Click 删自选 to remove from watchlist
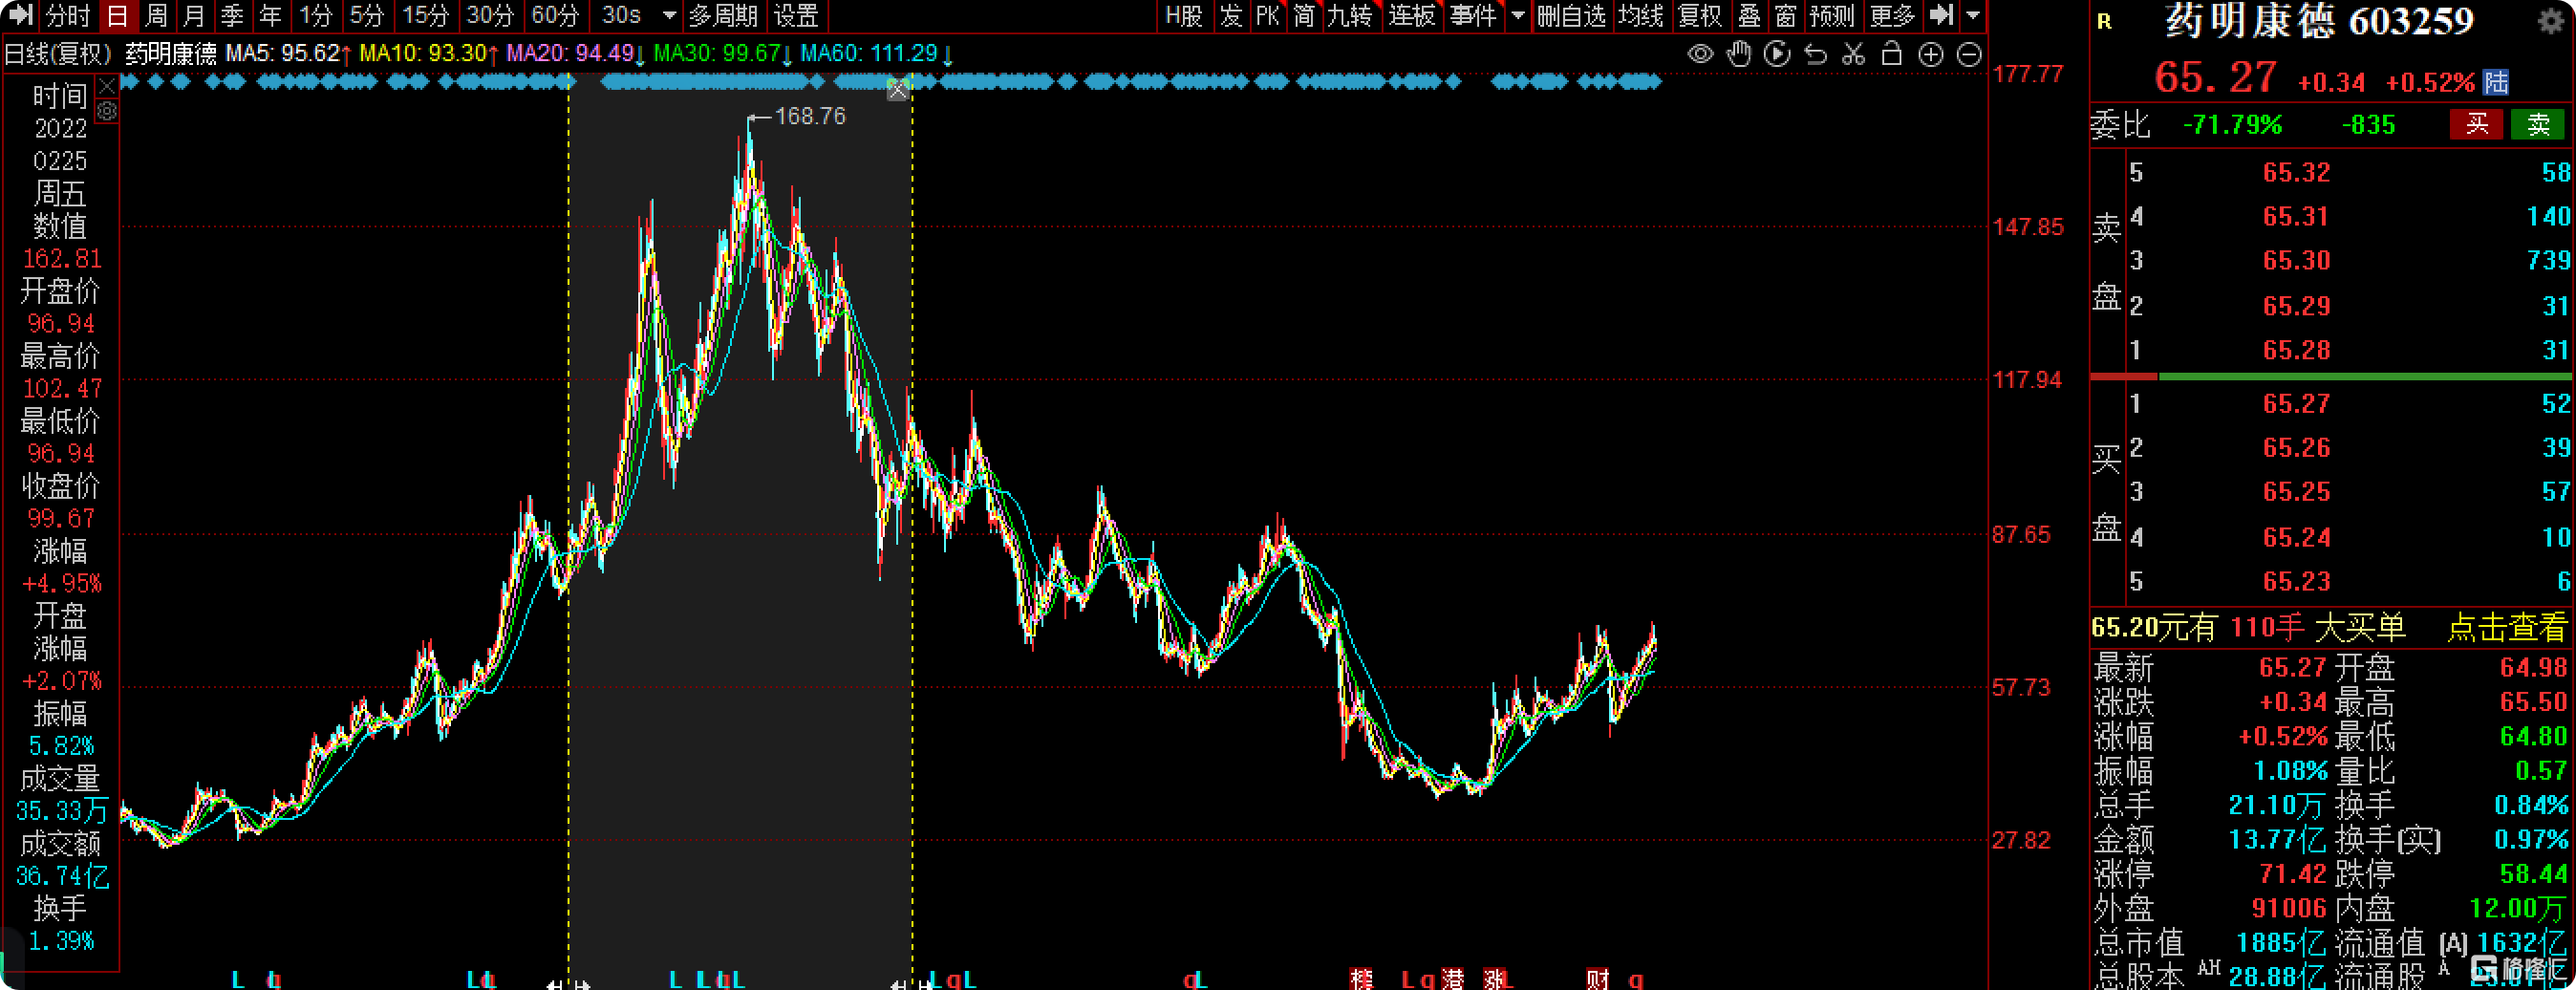The height and width of the screenshot is (990, 2576). [x=1571, y=15]
